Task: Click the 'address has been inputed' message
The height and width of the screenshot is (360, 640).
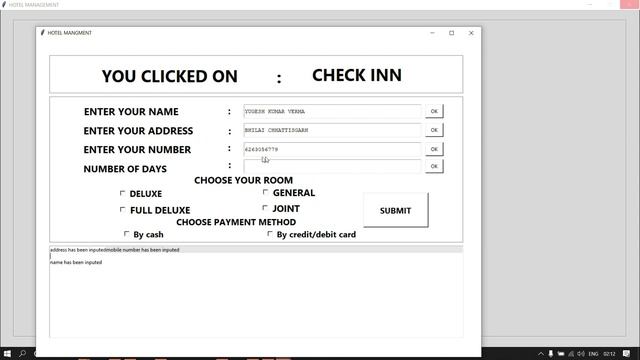Action: tap(78, 250)
